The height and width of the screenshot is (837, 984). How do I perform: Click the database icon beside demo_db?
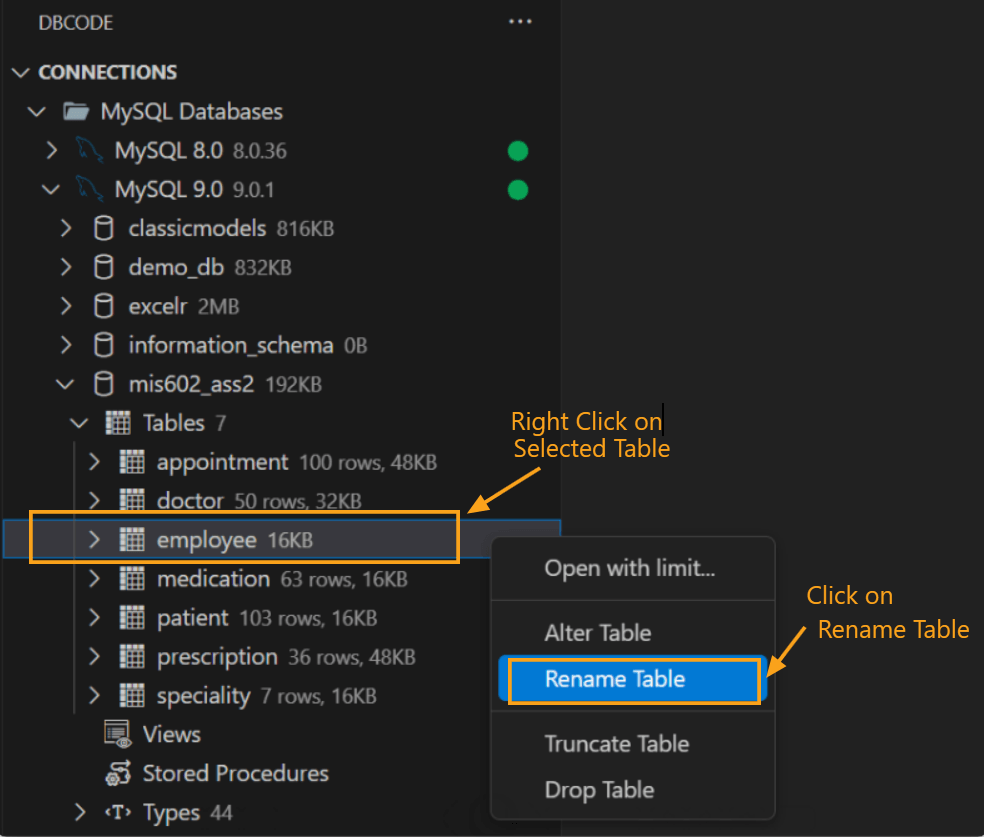[104, 267]
